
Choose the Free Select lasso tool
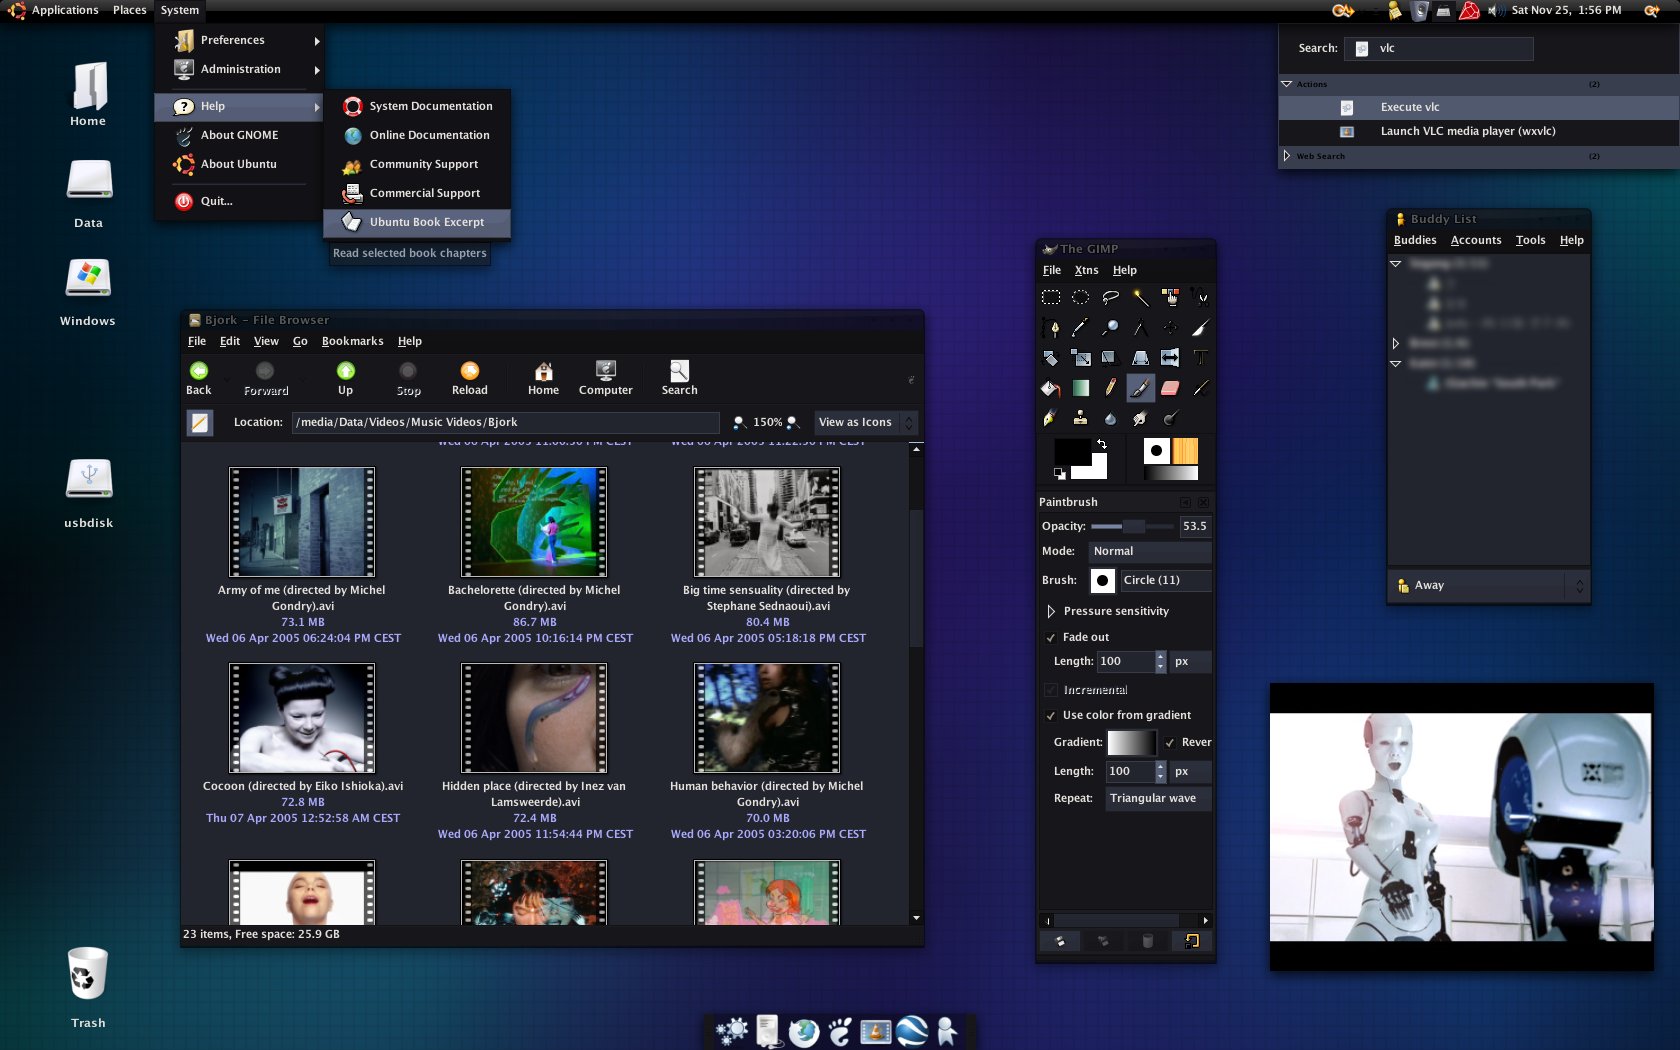point(1110,297)
